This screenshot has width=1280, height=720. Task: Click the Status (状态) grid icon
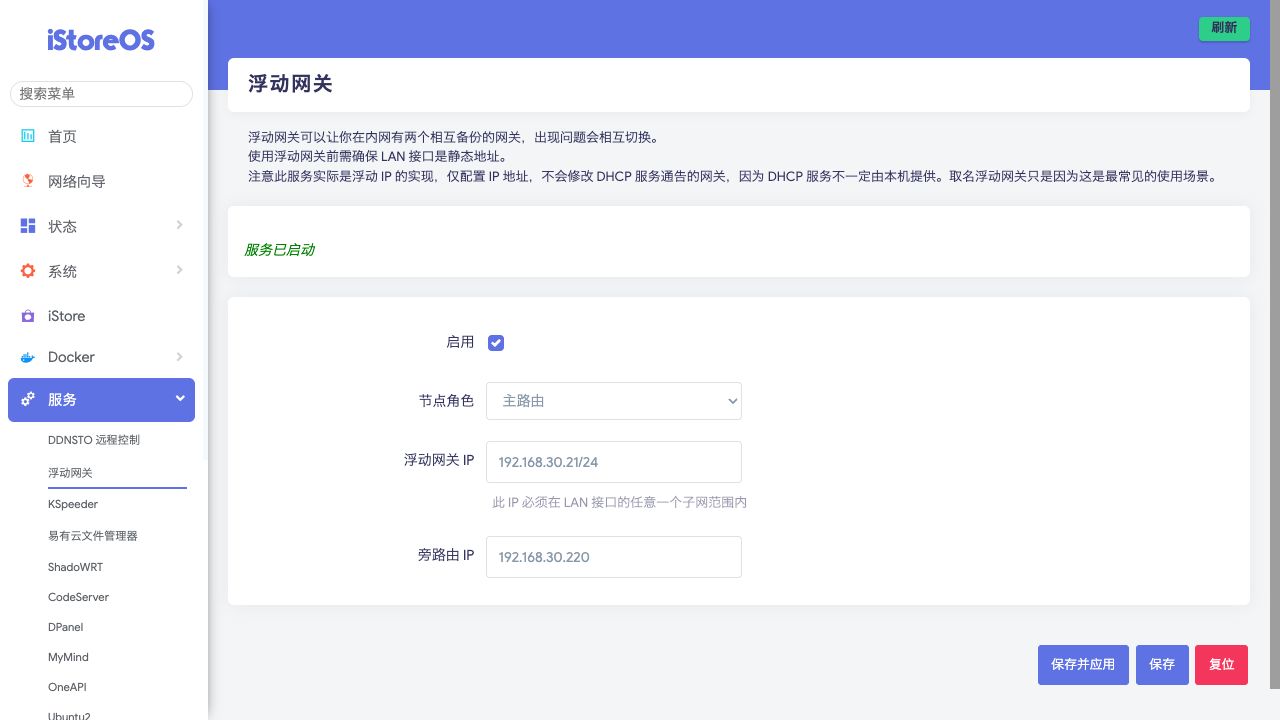[28, 226]
